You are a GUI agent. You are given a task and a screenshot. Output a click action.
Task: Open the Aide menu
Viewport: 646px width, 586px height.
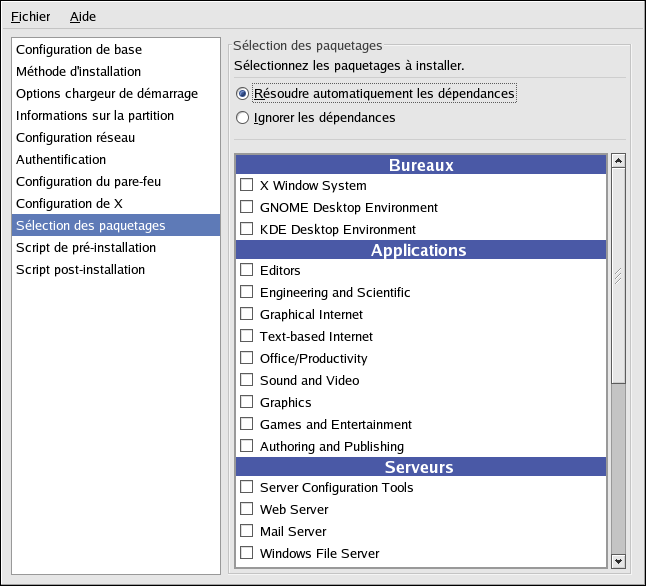tap(83, 16)
